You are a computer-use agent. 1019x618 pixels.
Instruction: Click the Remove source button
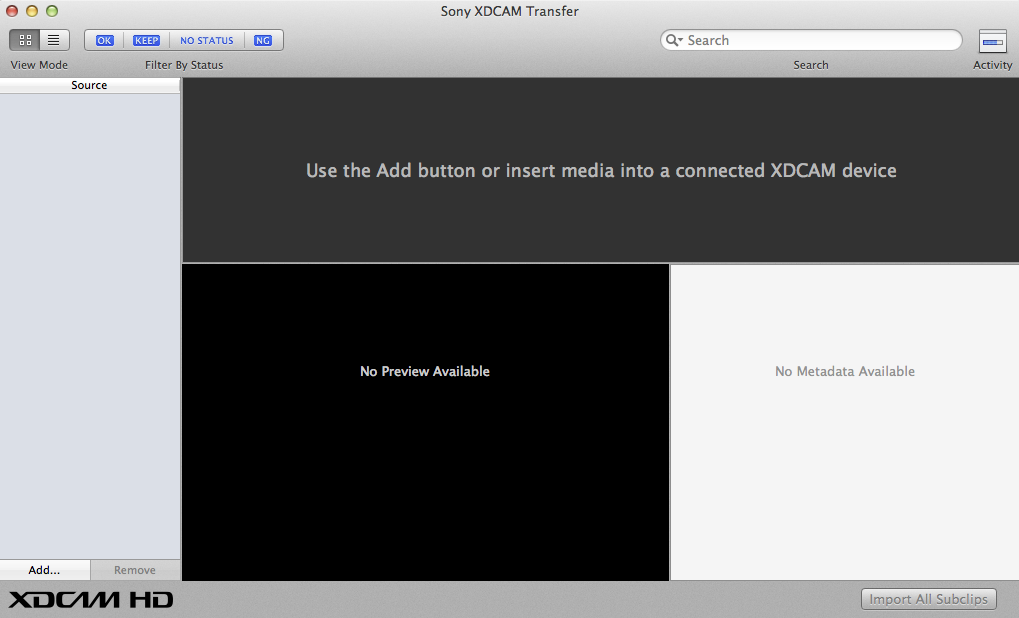click(135, 570)
